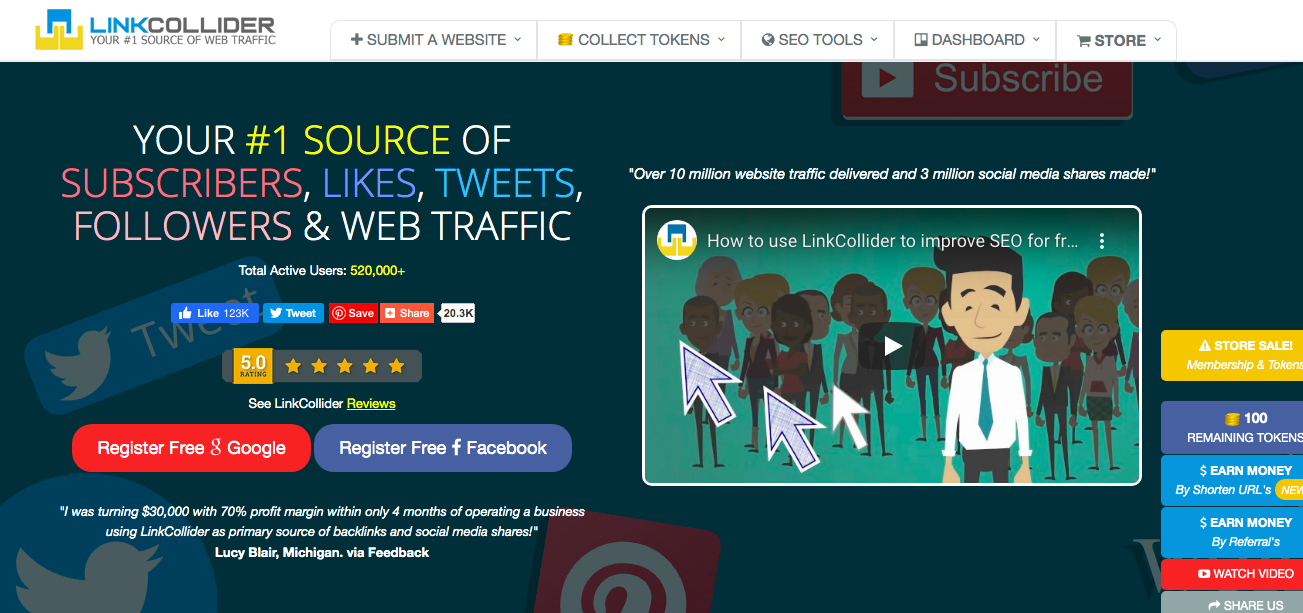Expand the SEO Tools dropdown arrow

(x=874, y=40)
